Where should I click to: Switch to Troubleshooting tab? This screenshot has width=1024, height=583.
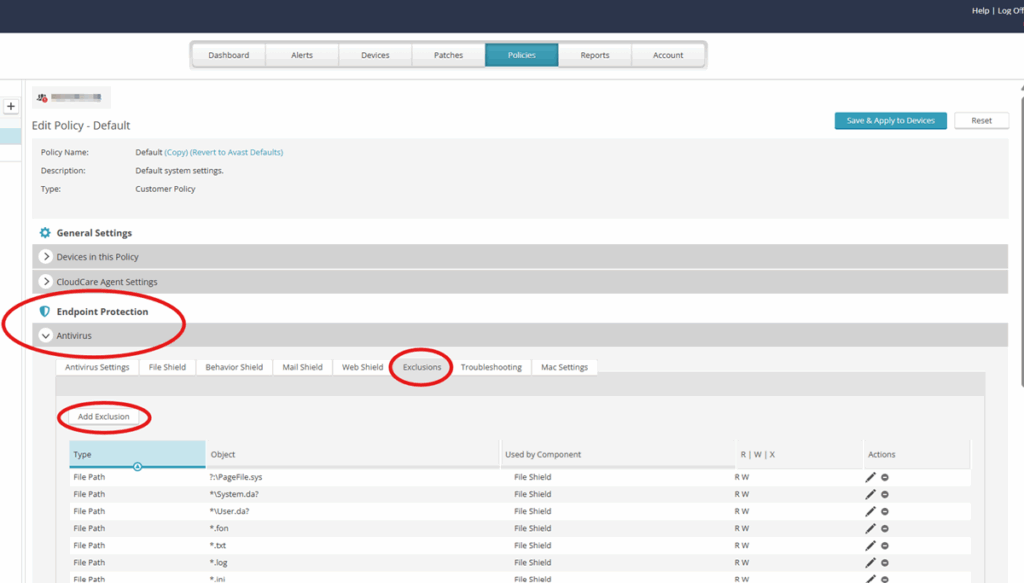click(491, 367)
